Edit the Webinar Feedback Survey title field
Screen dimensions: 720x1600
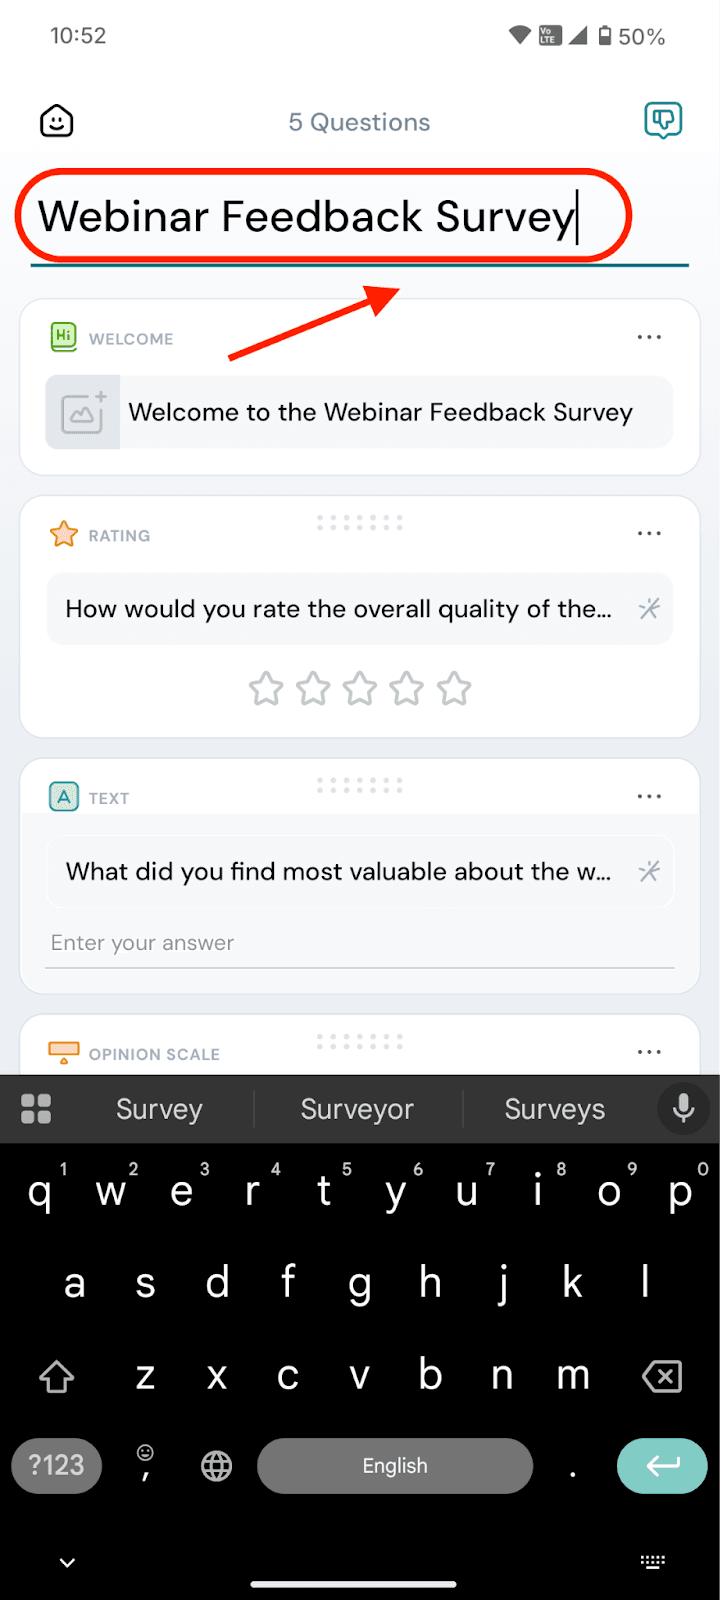coord(306,217)
